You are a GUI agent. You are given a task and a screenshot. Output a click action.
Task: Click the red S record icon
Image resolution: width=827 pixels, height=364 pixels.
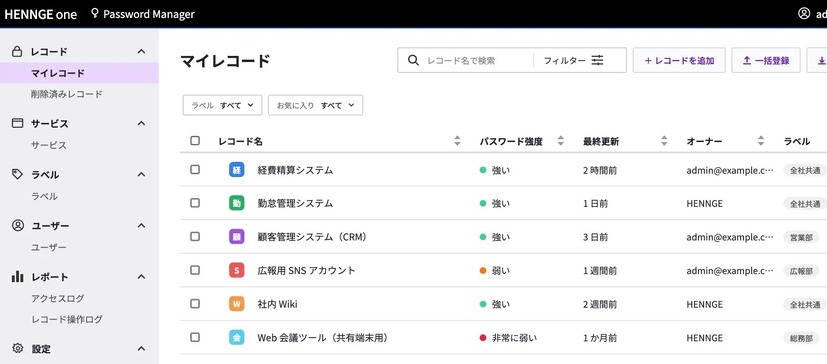tap(237, 271)
